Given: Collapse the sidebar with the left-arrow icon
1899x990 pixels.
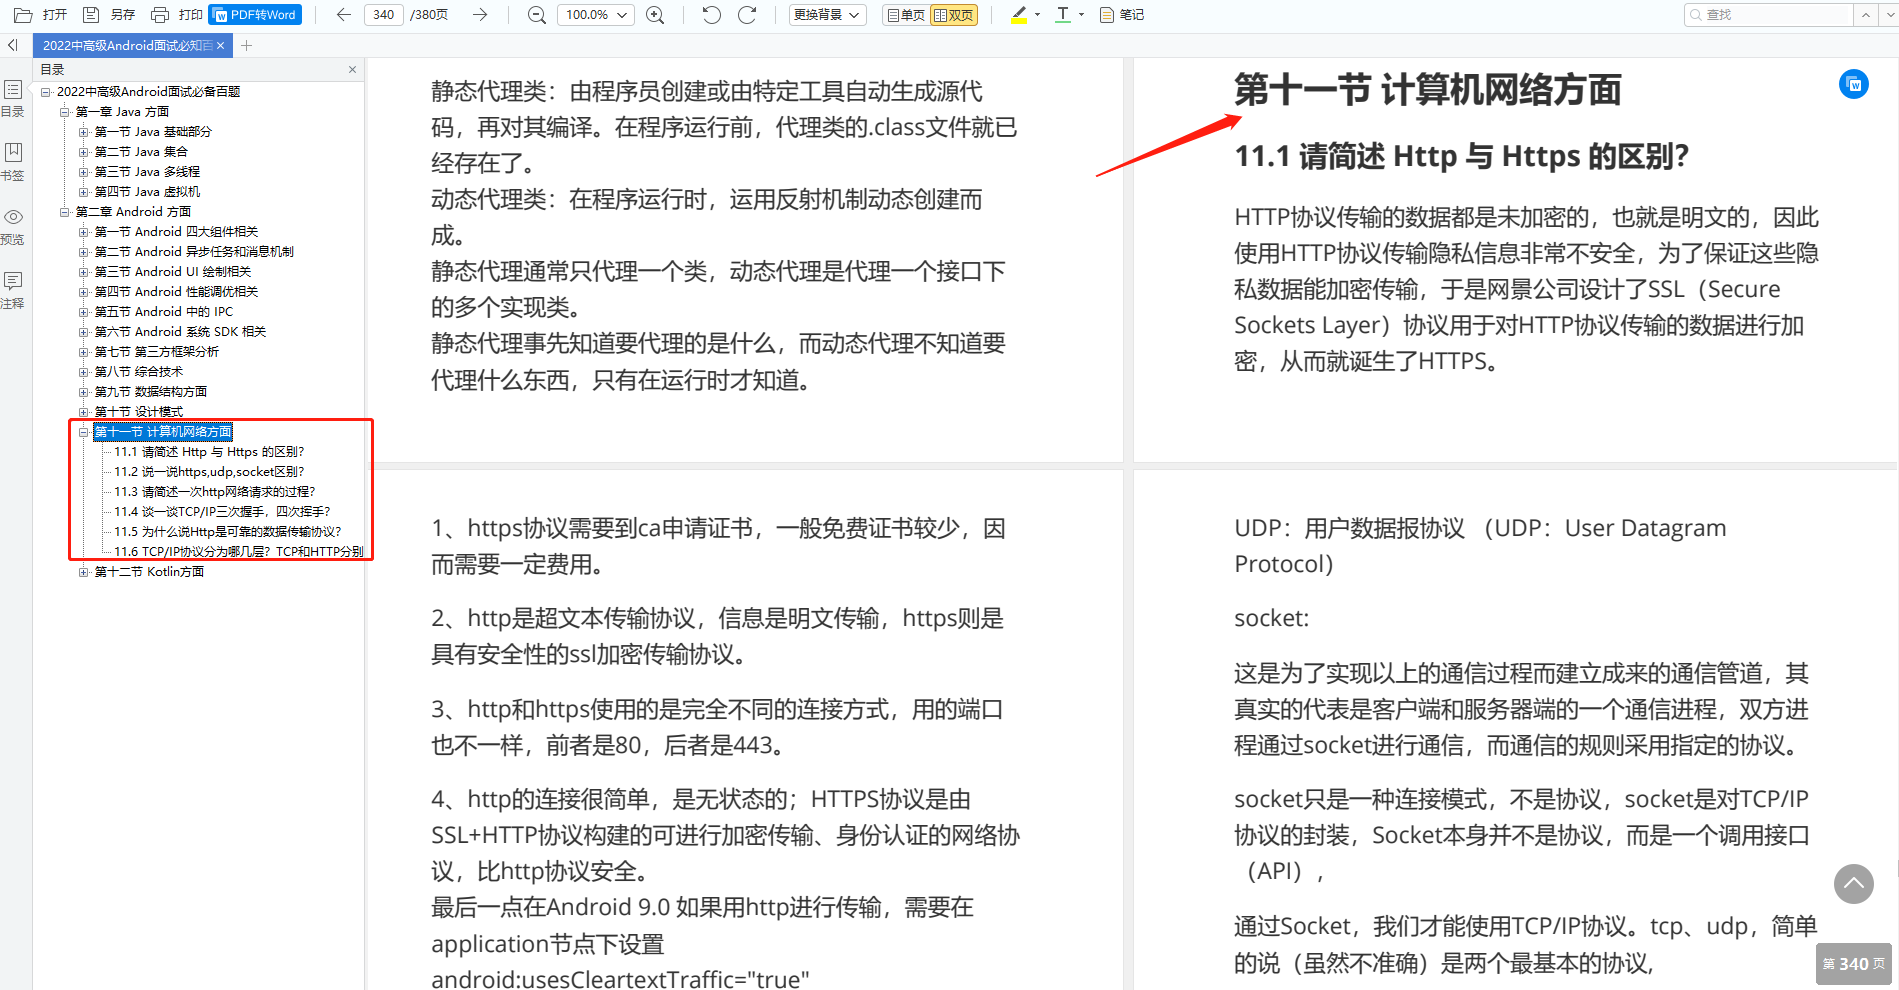Looking at the screenshot, I should [13, 45].
